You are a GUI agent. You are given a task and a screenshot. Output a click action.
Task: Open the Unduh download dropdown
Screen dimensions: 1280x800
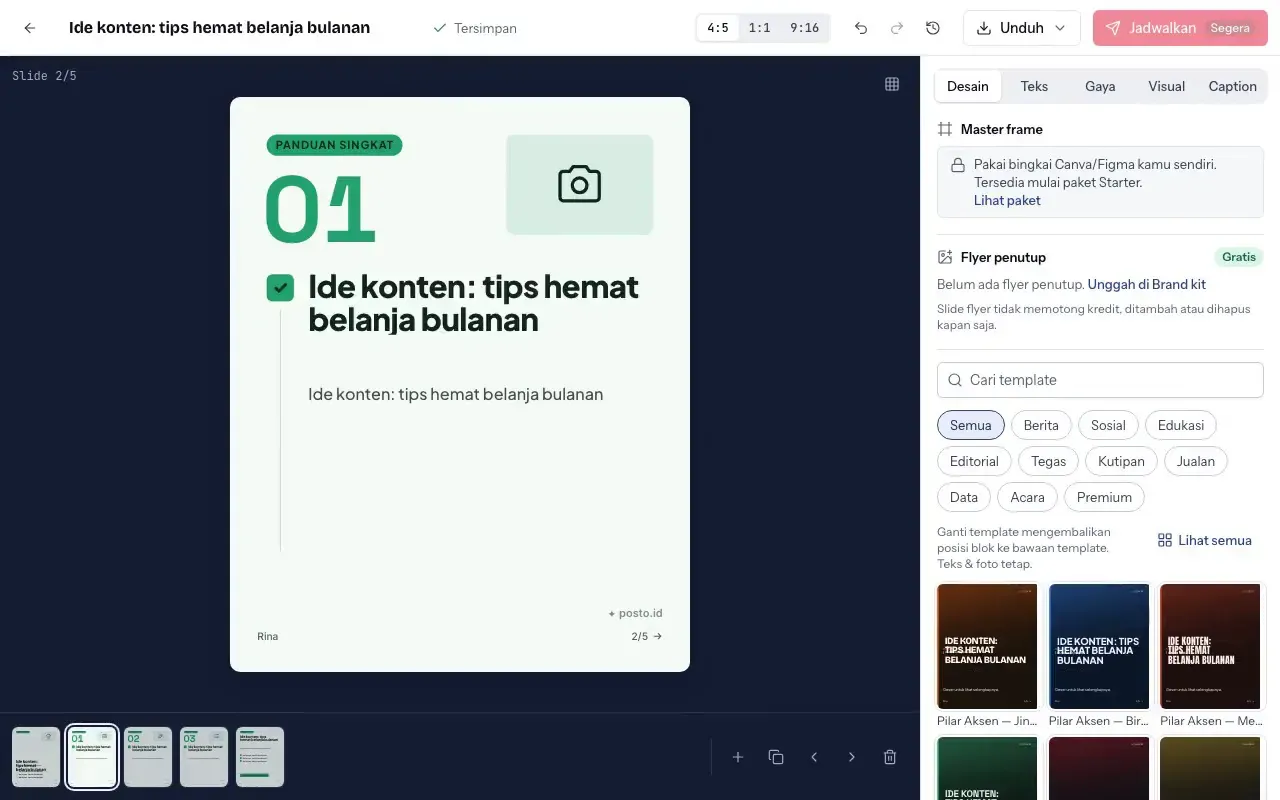tap(1022, 28)
